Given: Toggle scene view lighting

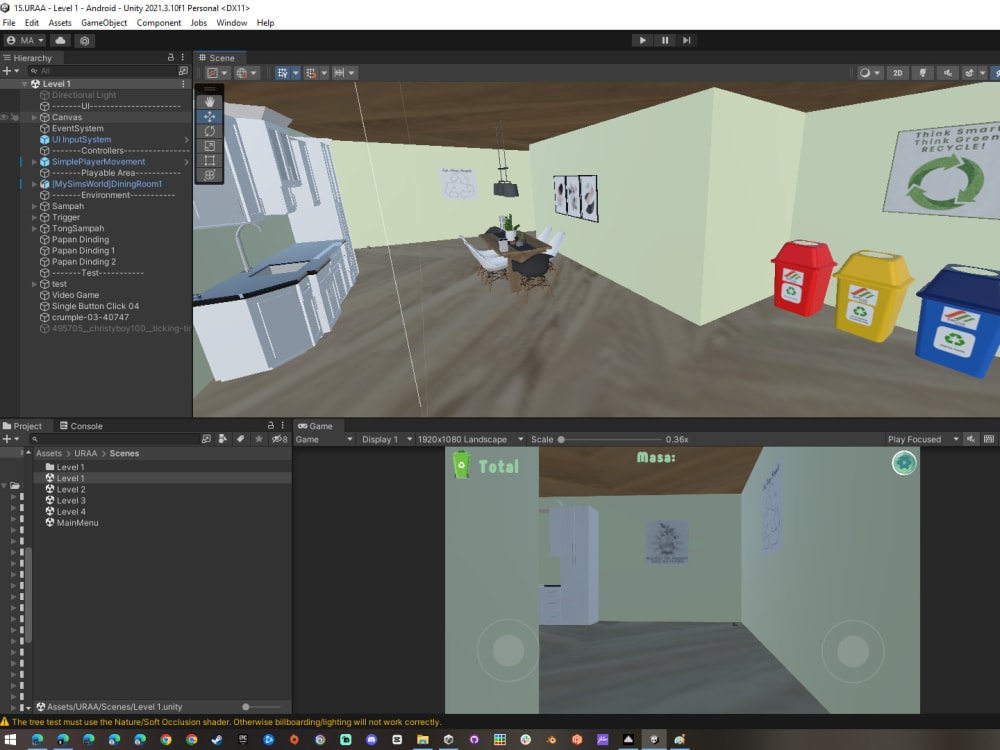Looking at the screenshot, I should [922, 73].
